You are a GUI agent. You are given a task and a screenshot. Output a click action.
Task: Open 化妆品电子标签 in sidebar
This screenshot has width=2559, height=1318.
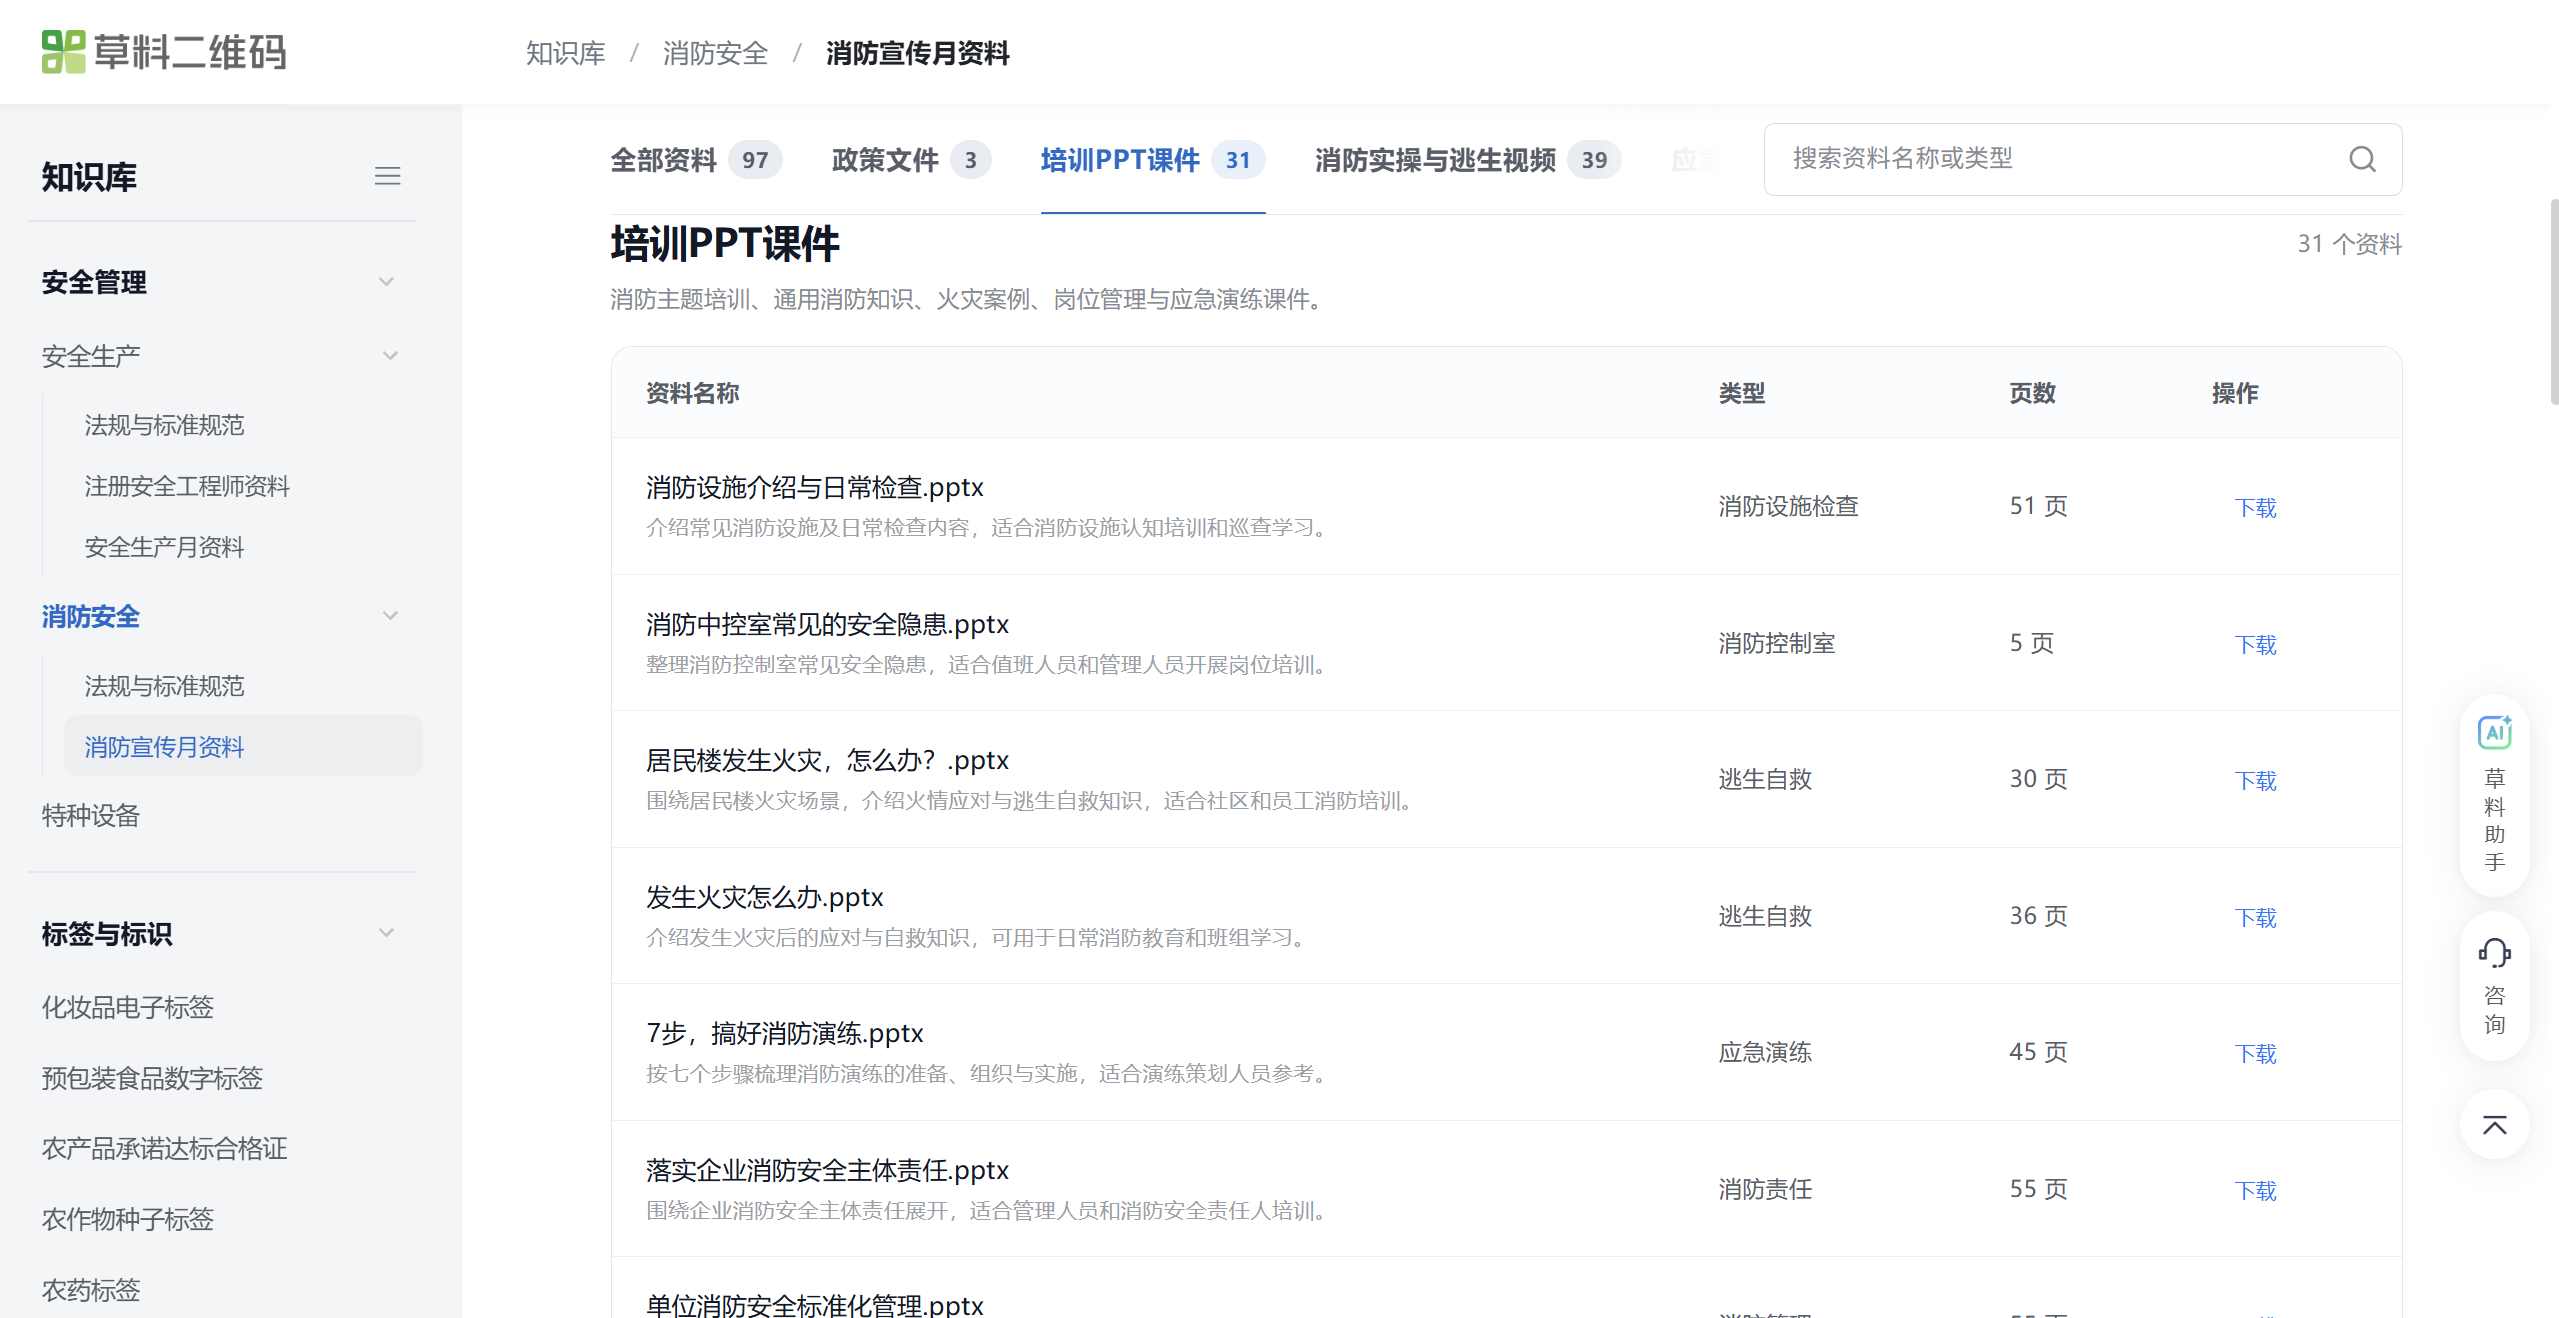pos(128,1007)
